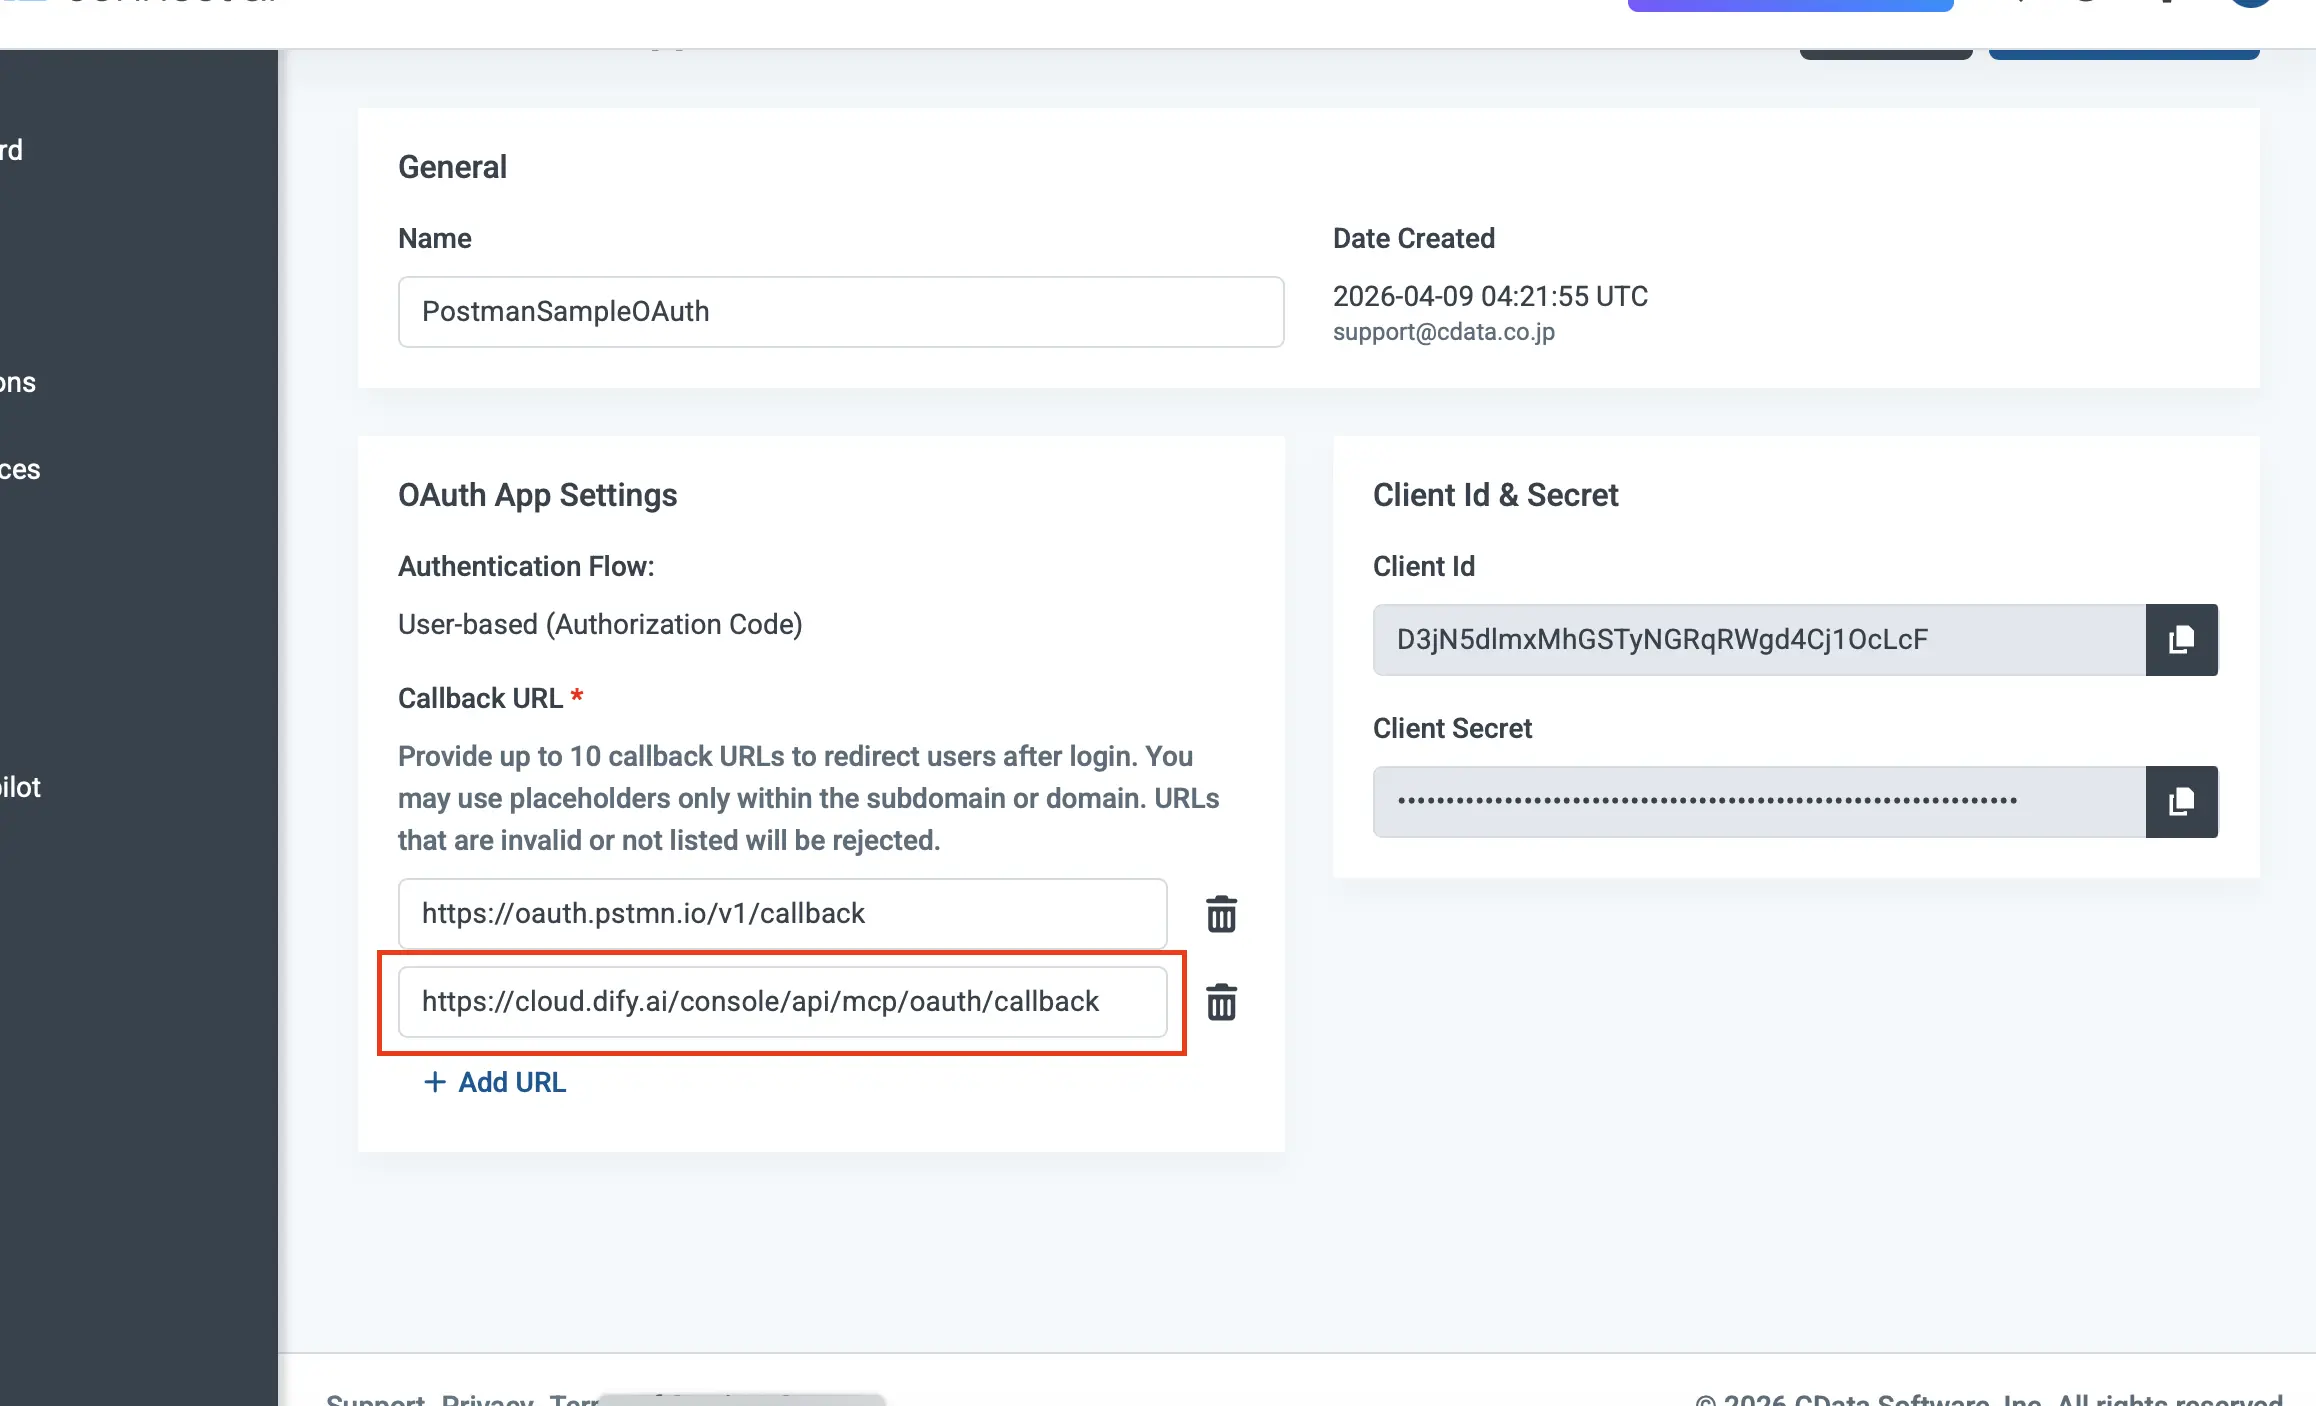Viewport: 2316px width, 1406px height.
Task: Open sidebar item ending in 'ces'
Action: pos(20,470)
